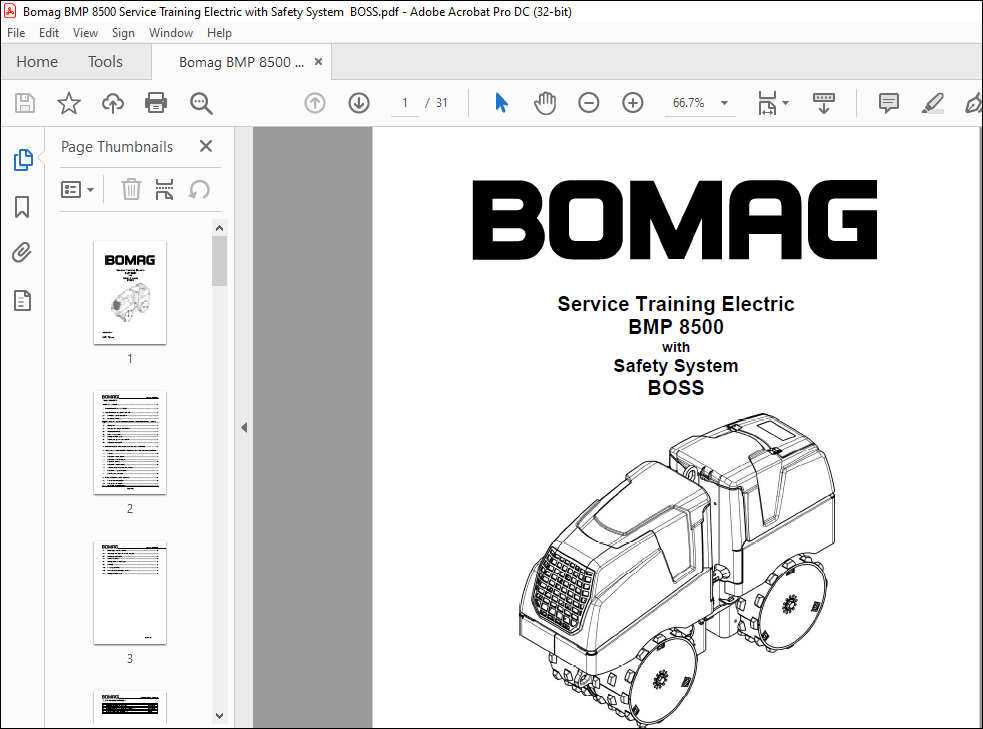Open the Bookmarks panel
Image resolution: width=983 pixels, height=729 pixels.
click(x=22, y=207)
